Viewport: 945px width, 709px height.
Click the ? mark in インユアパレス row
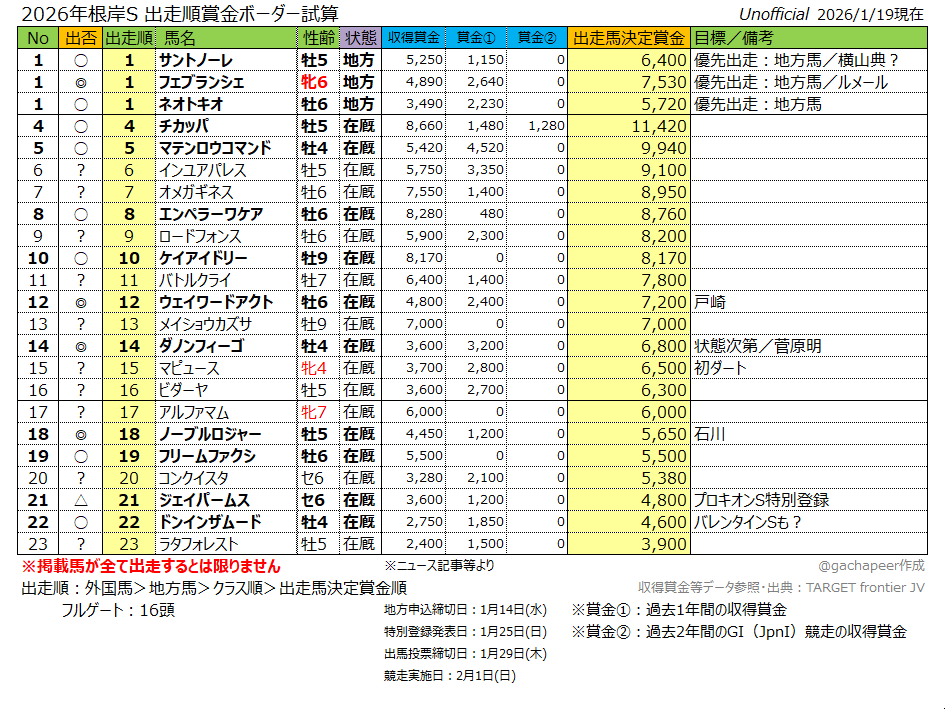click(80, 170)
